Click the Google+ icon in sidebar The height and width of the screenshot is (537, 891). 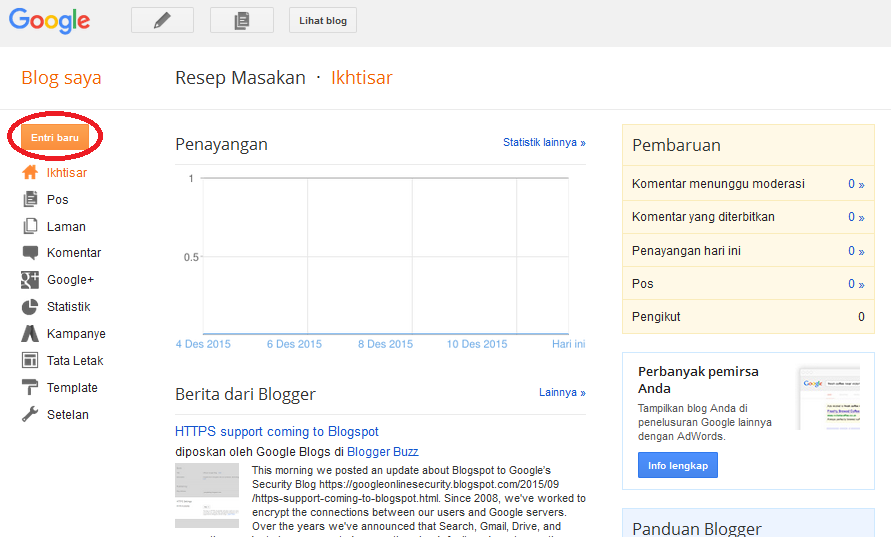click(30, 280)
